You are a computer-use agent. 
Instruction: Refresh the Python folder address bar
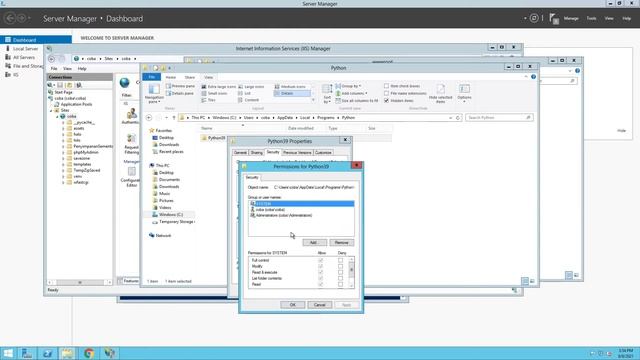[x=458, y=118]
